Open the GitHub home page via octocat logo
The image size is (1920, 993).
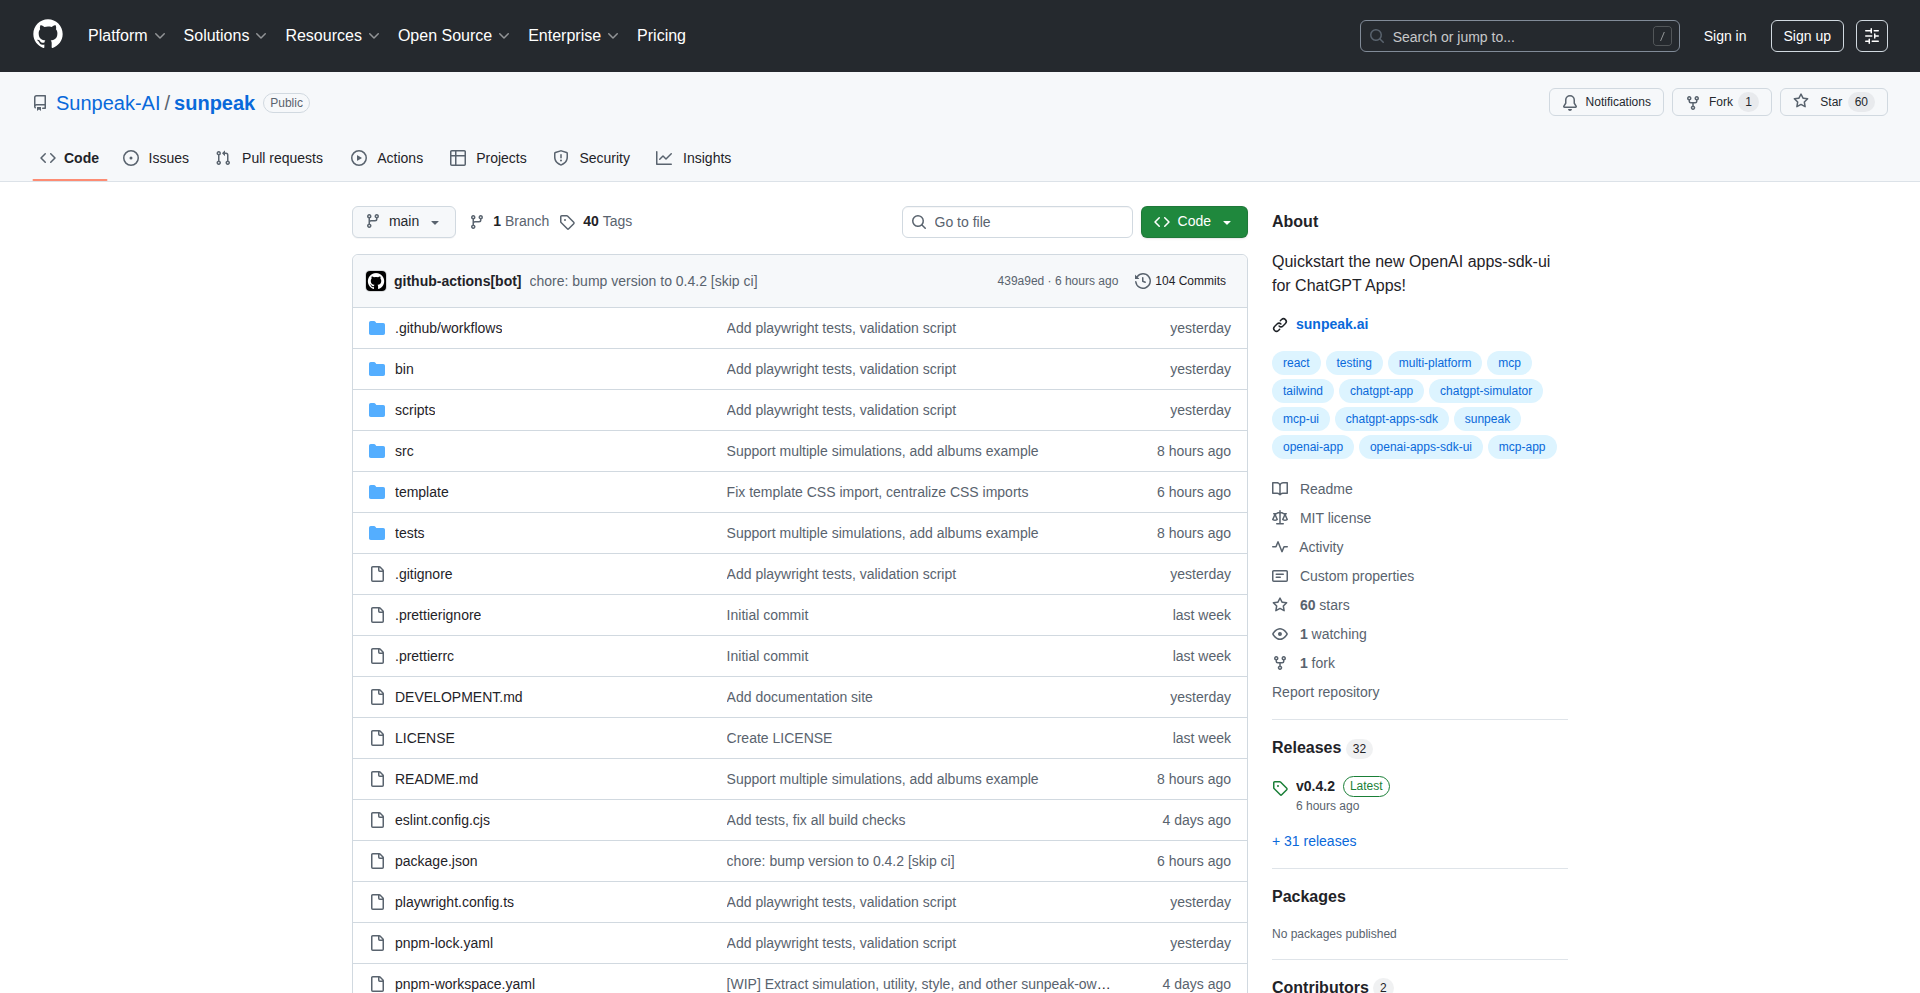46,35
